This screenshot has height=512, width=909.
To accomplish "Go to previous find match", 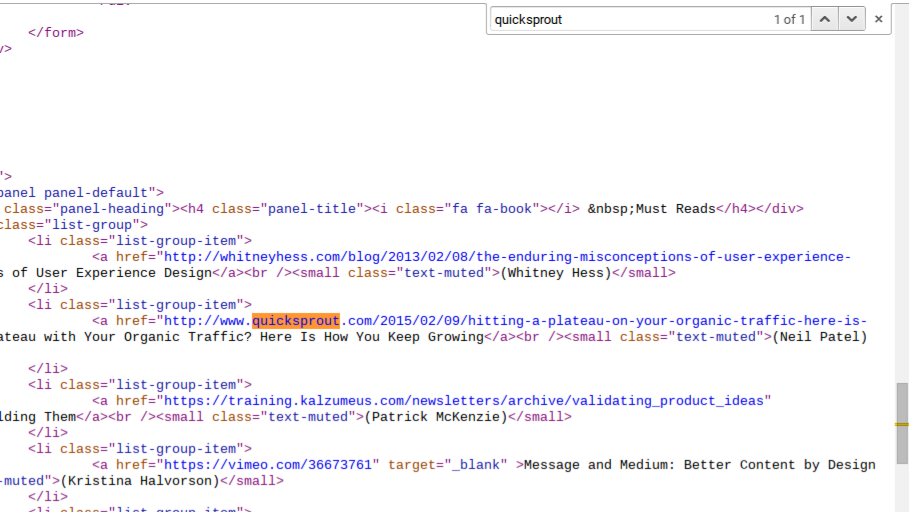I will [x=825, y=19].
